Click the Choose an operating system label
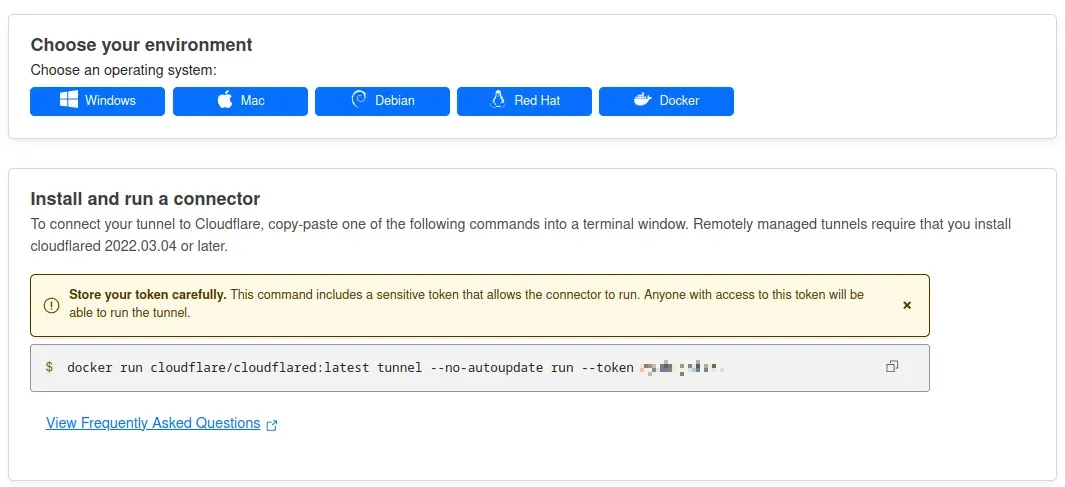Image resolution: width=1065 pixels, height=487 pixels. pos(124,70)
